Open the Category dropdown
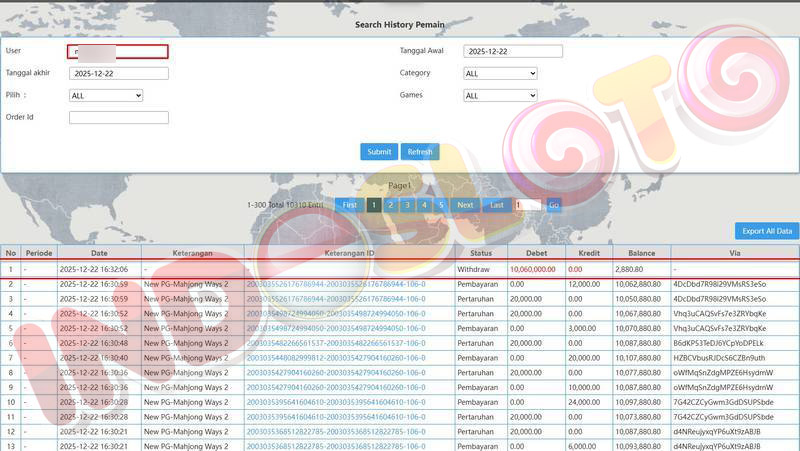This screenshot has height=451, width=800. point(500,73)
